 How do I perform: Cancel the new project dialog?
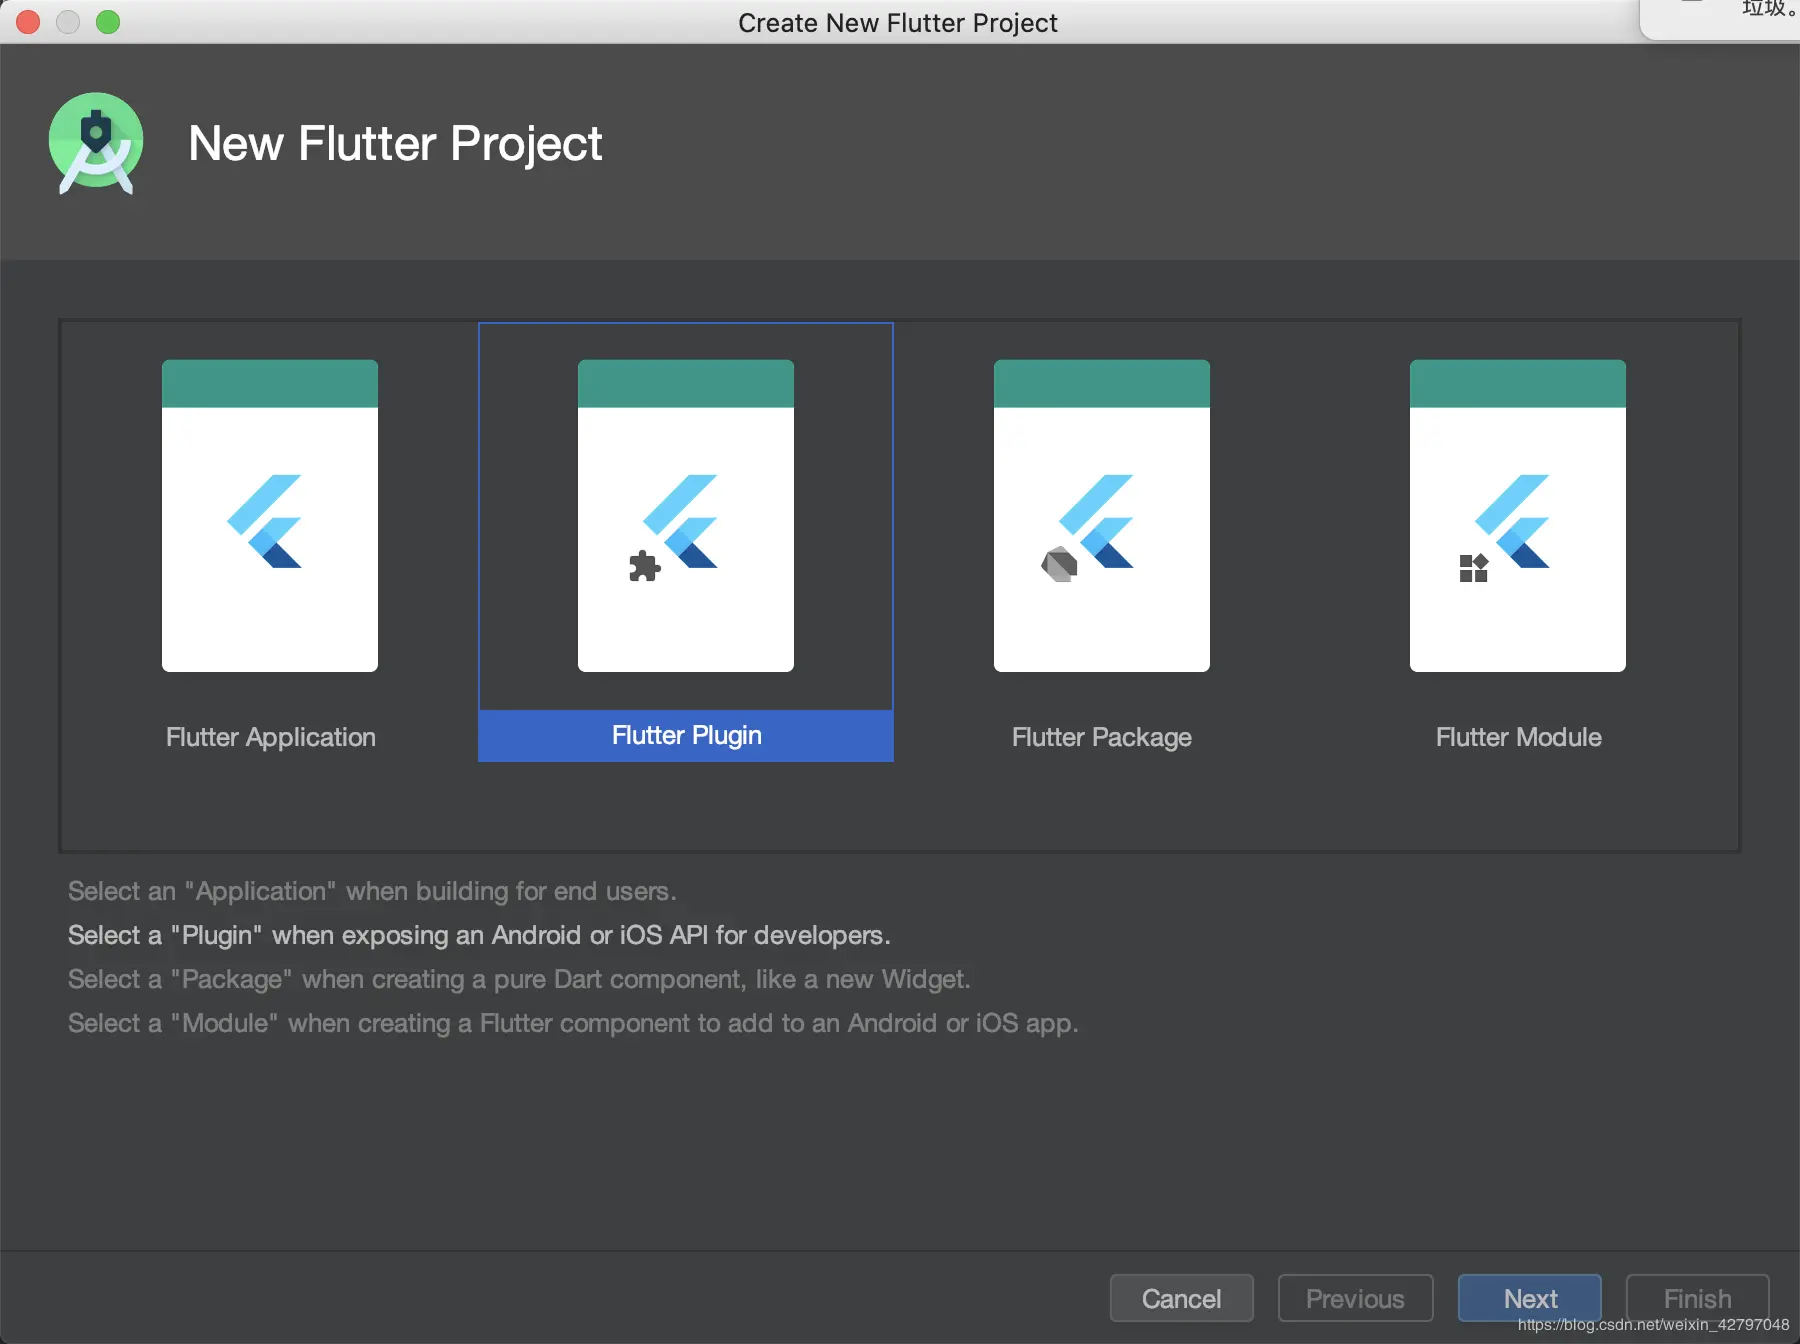click(x=1182, y=1298)
